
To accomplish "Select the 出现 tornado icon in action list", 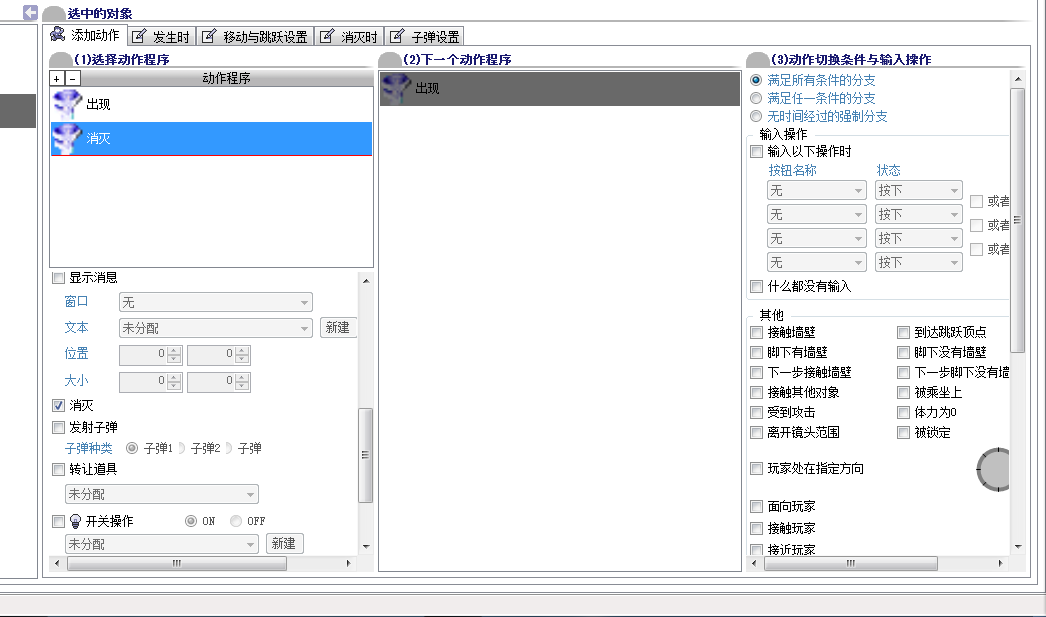I will 67,104.
